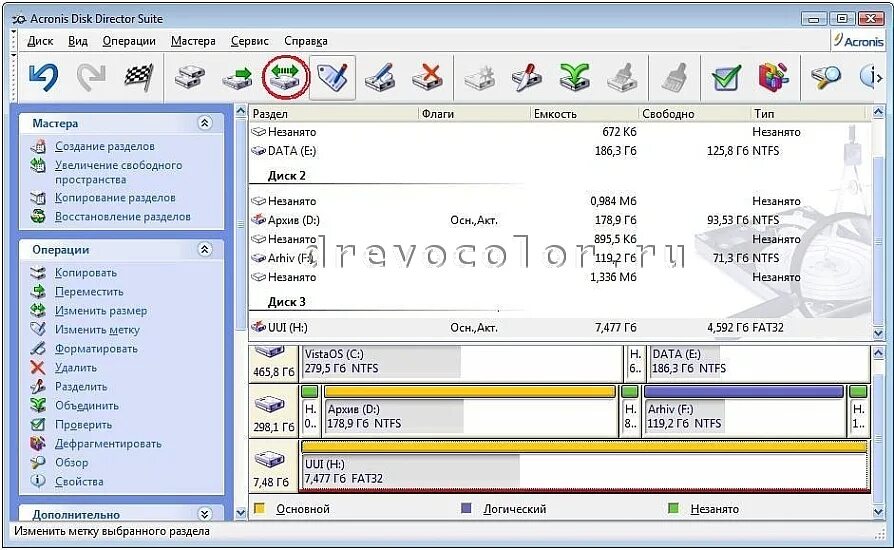
Task: Open the Справка menu
Action: pos(306,41)
